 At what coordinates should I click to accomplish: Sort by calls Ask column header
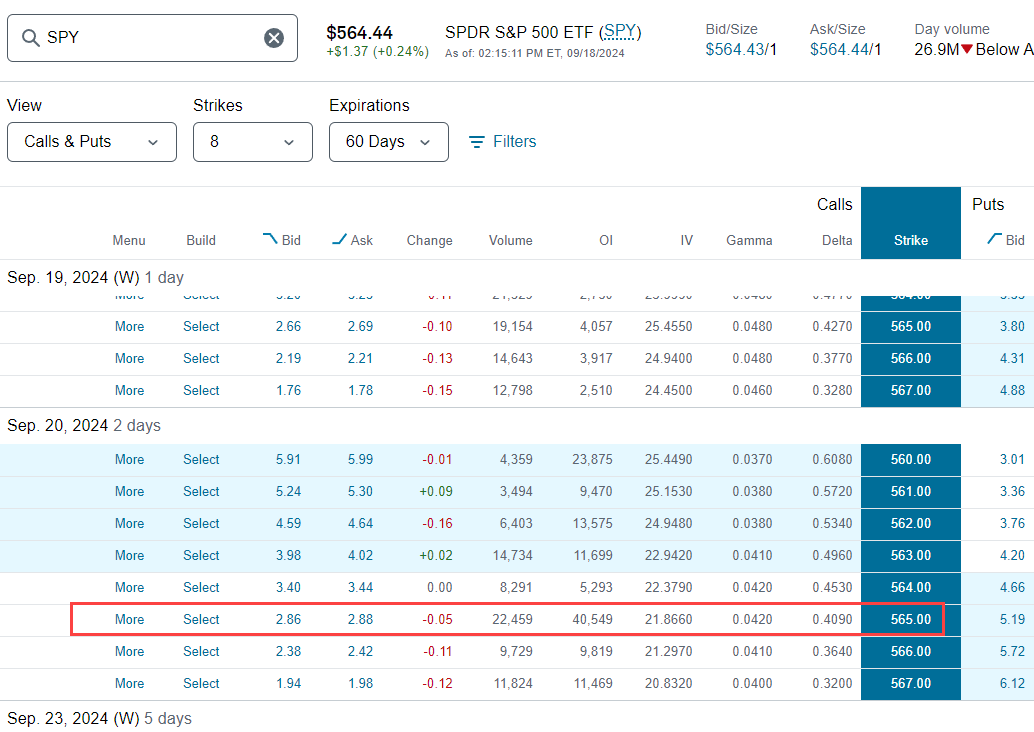[x=352, y=240]
